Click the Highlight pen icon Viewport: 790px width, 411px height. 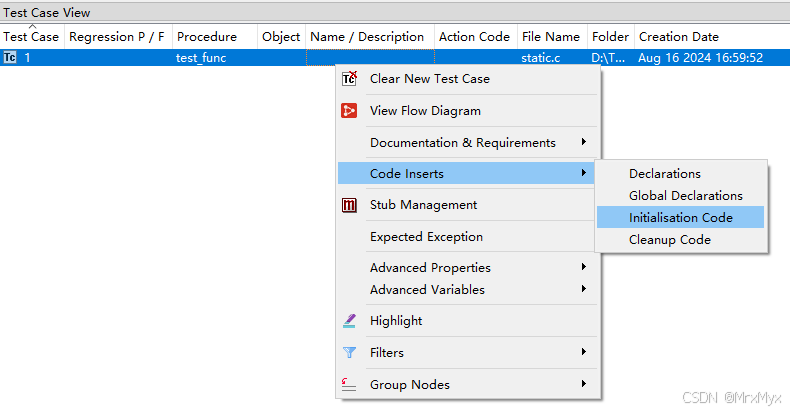click(349, 321)
